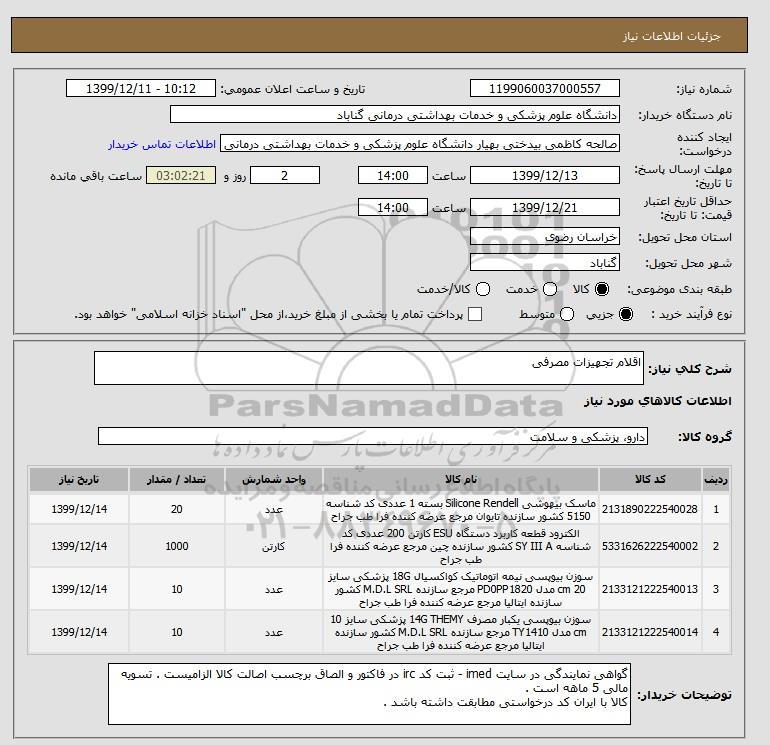Viewport: 770px width, 745px height.
Task: Select the جزیی purchase process radio
Action: [626, 314]
